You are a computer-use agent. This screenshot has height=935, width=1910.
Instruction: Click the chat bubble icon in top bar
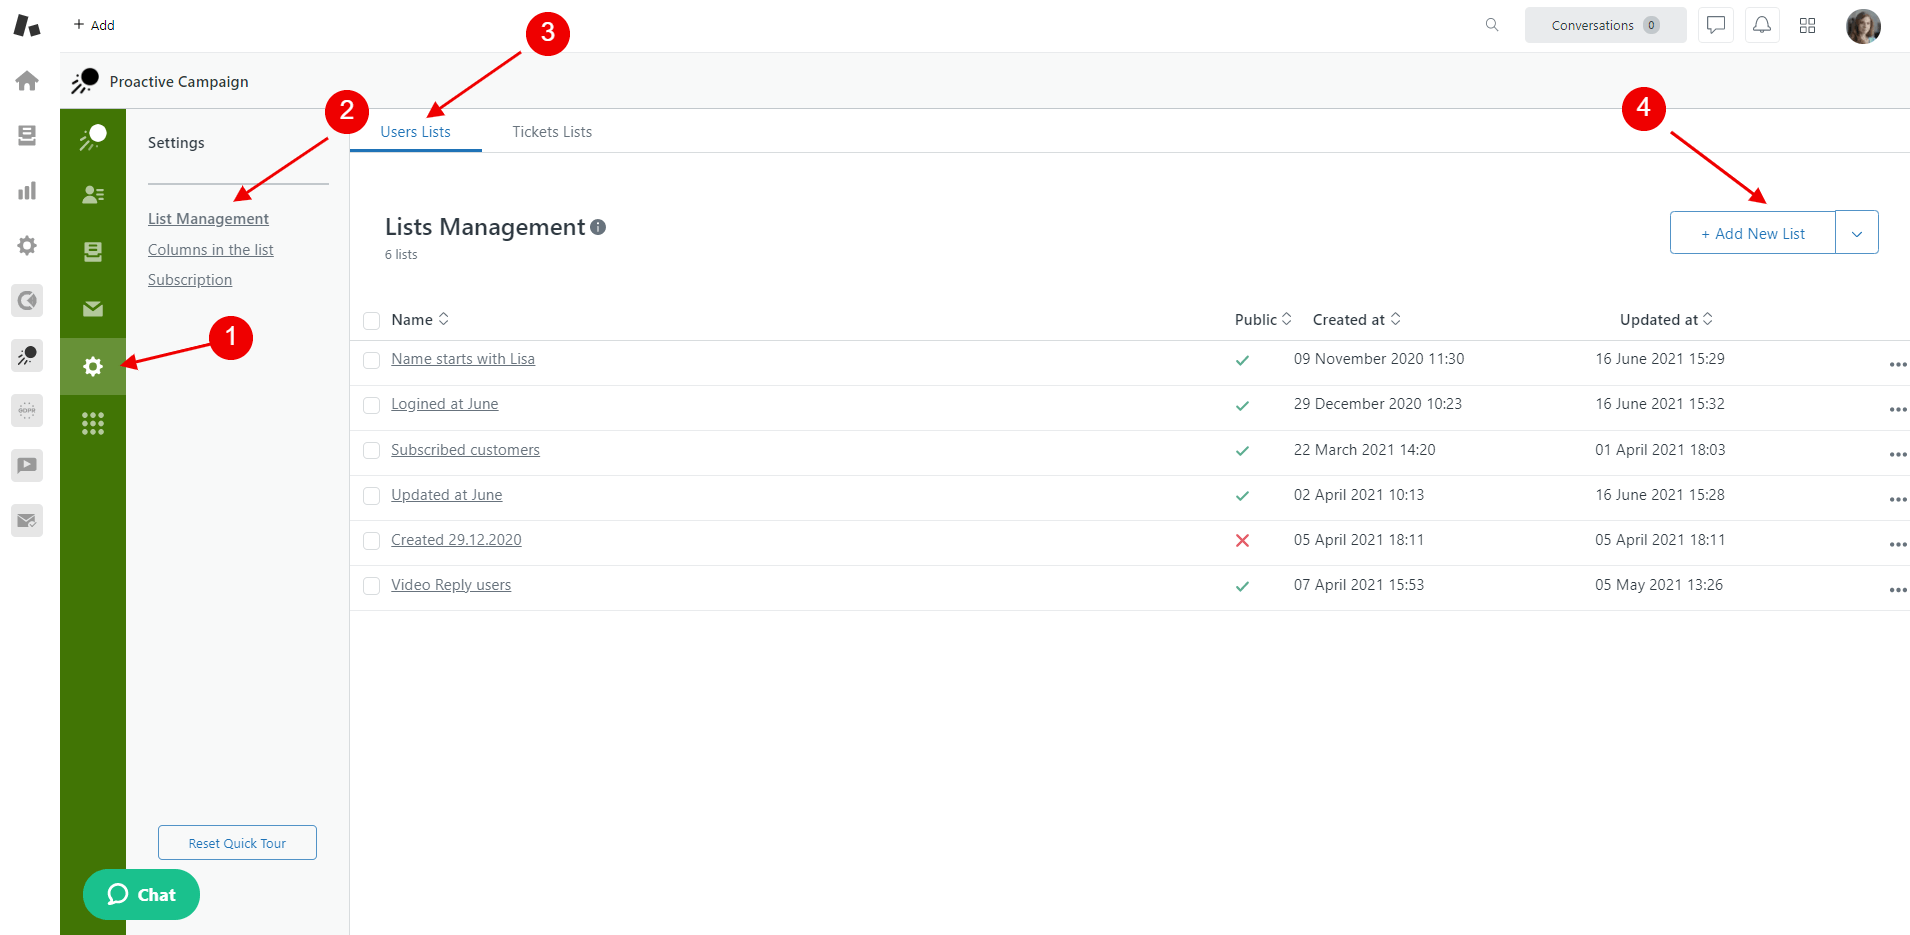coord(1715,25)
